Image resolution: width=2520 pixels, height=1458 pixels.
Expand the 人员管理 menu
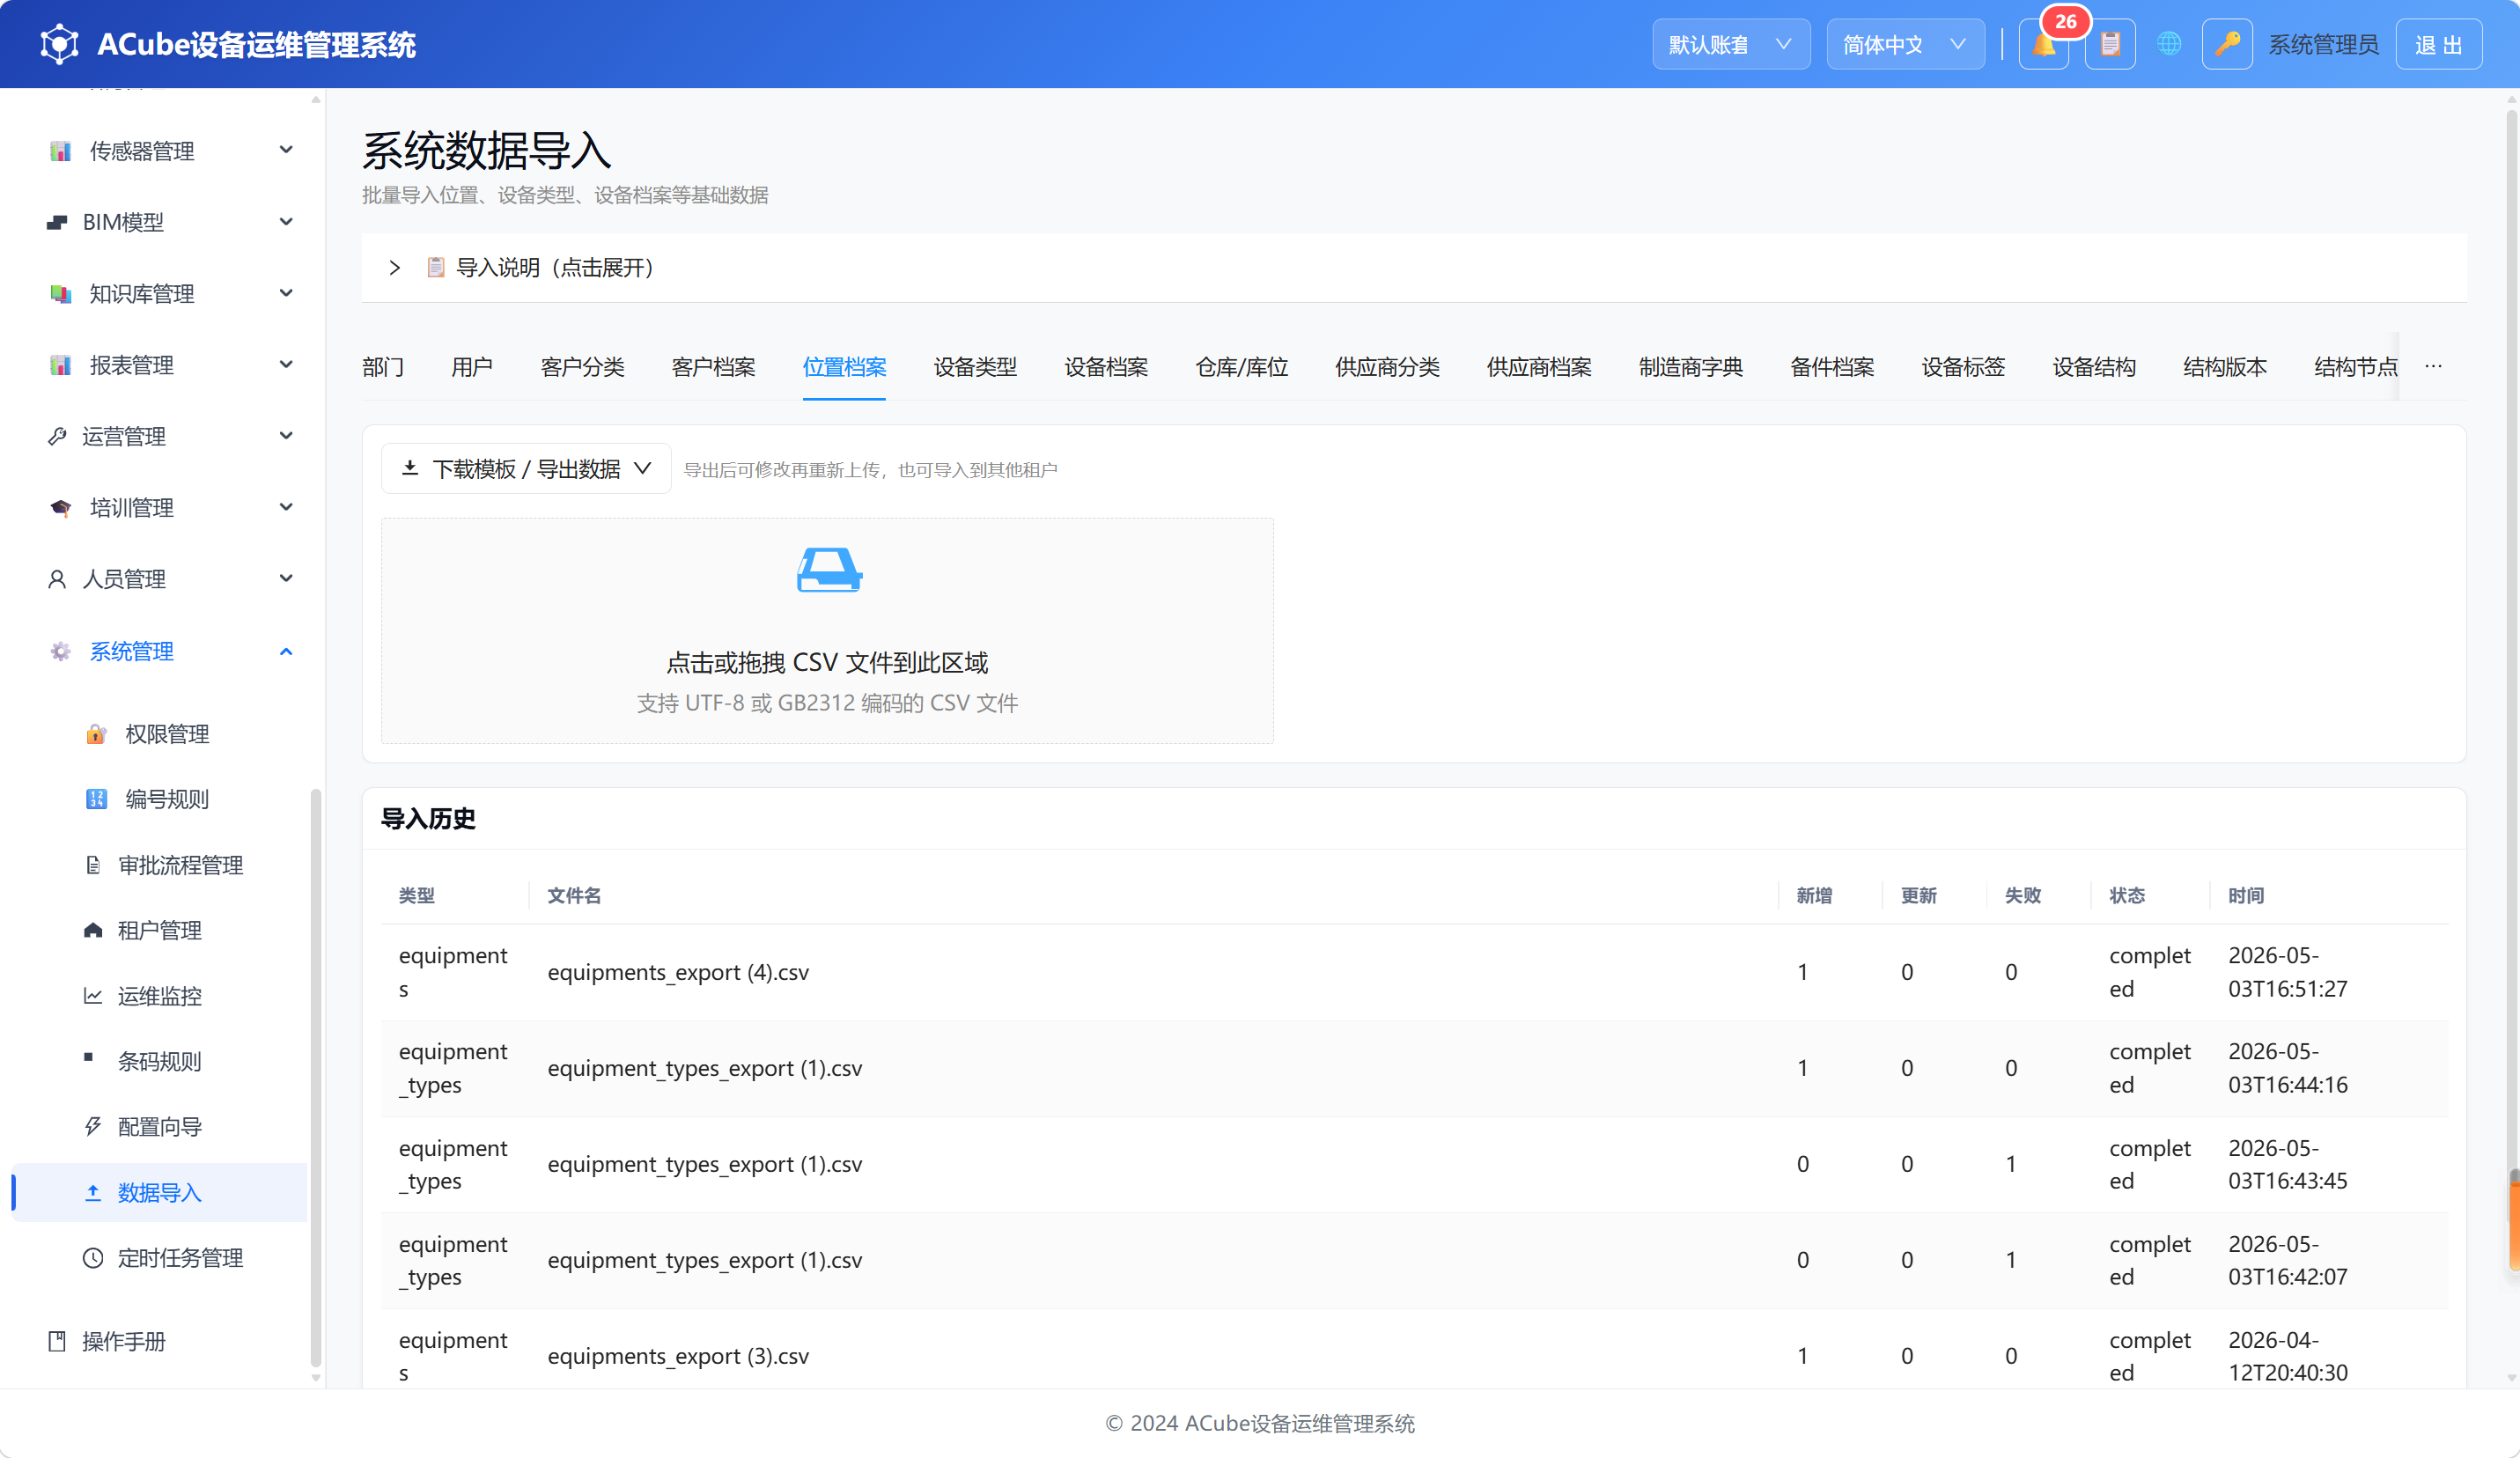pyautogui.click(x=170, y=579)
